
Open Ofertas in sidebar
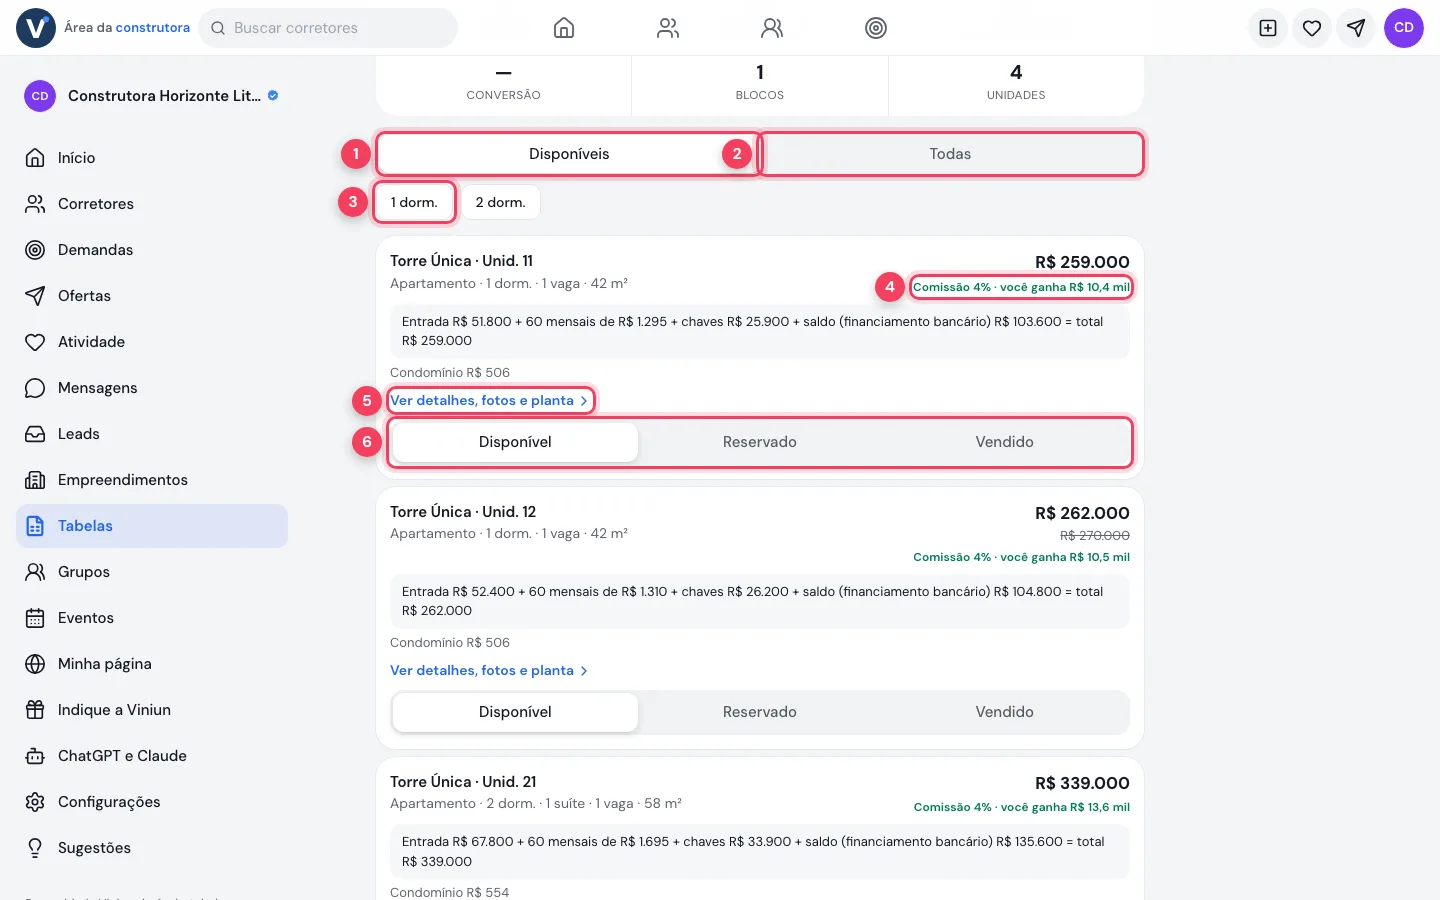click(152, 296)
